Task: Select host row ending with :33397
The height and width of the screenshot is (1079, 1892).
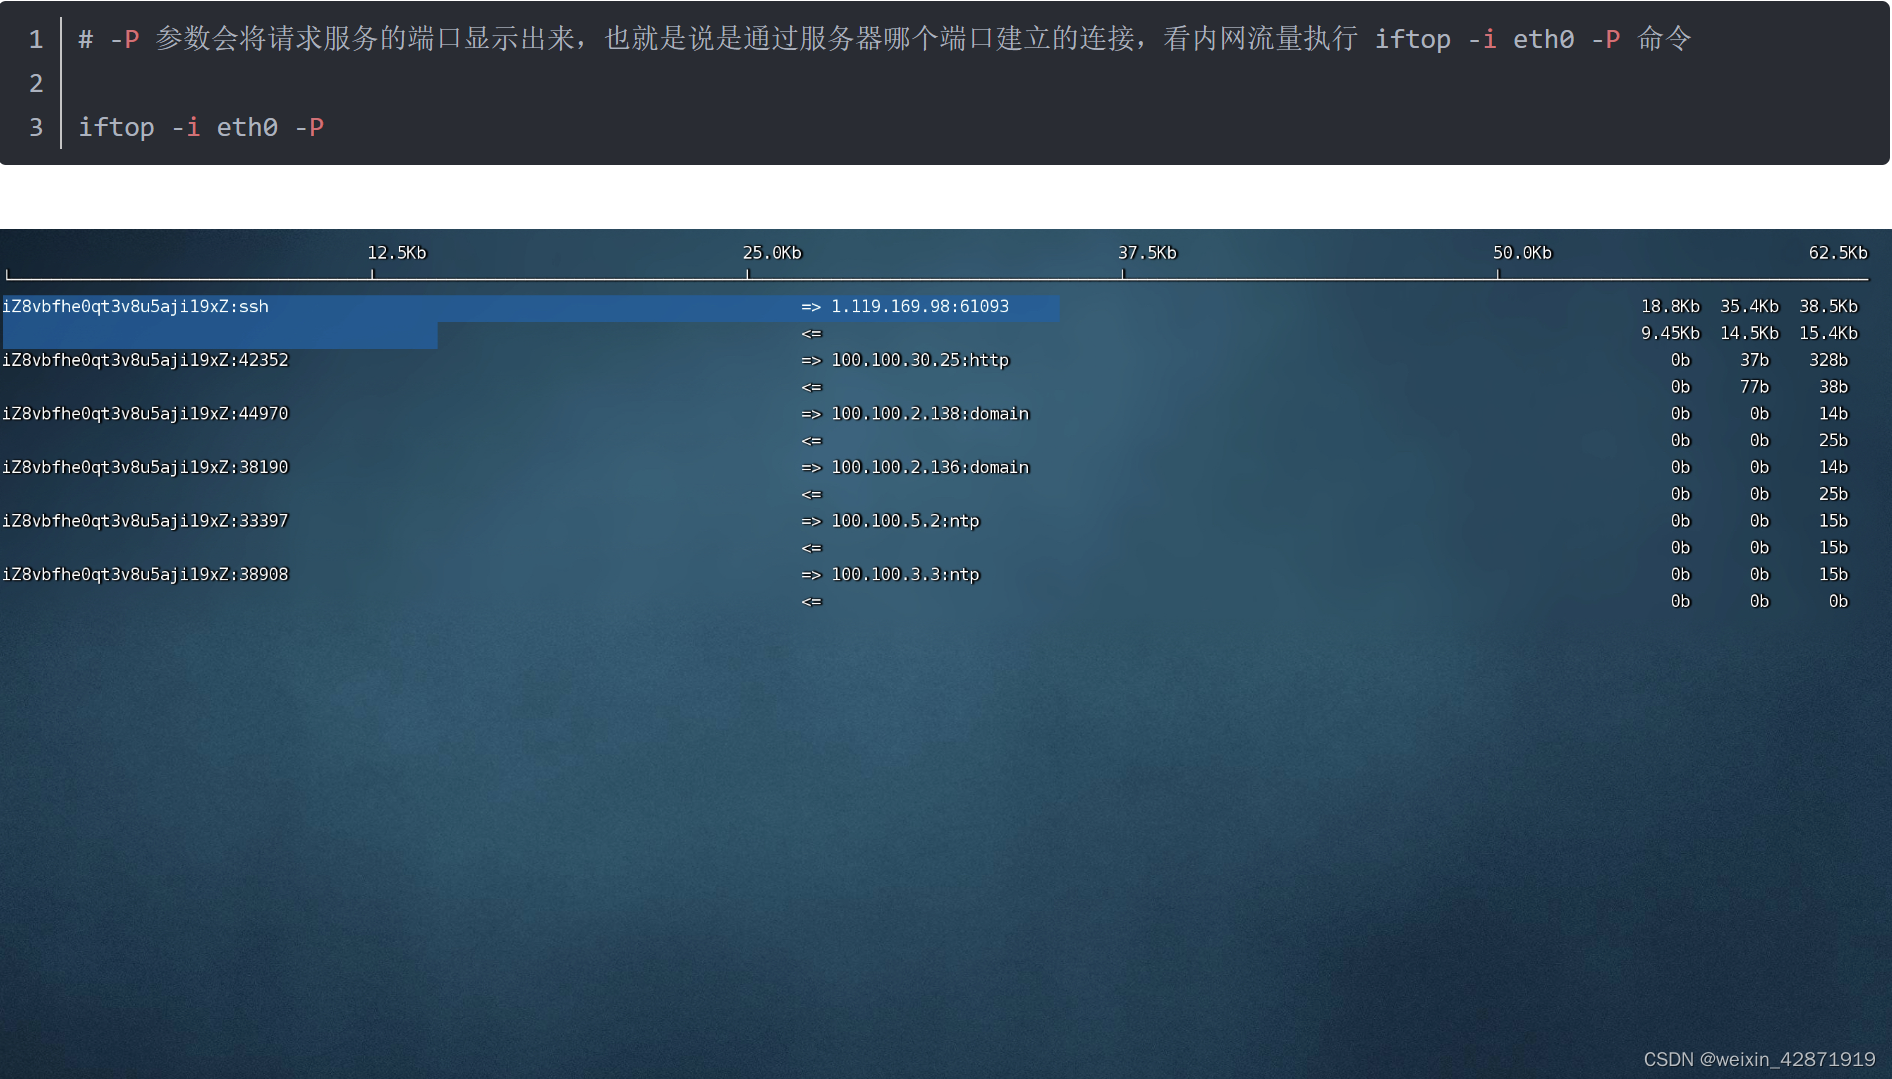Action: [145, 521]
